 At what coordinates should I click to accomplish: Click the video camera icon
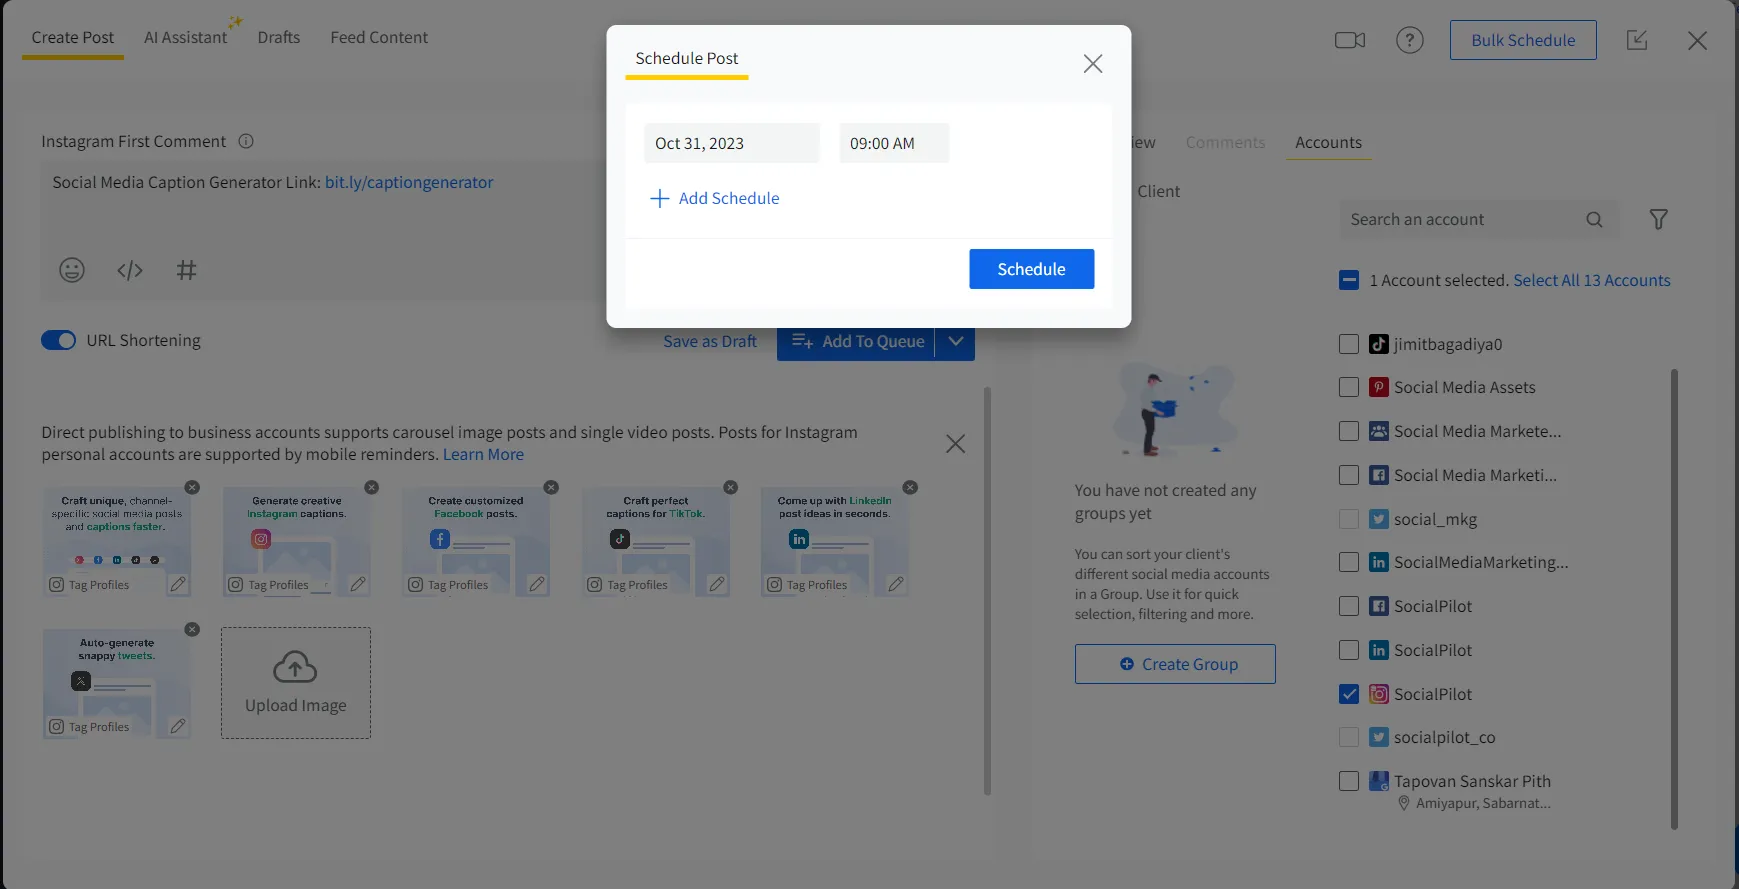[1349, 40]
